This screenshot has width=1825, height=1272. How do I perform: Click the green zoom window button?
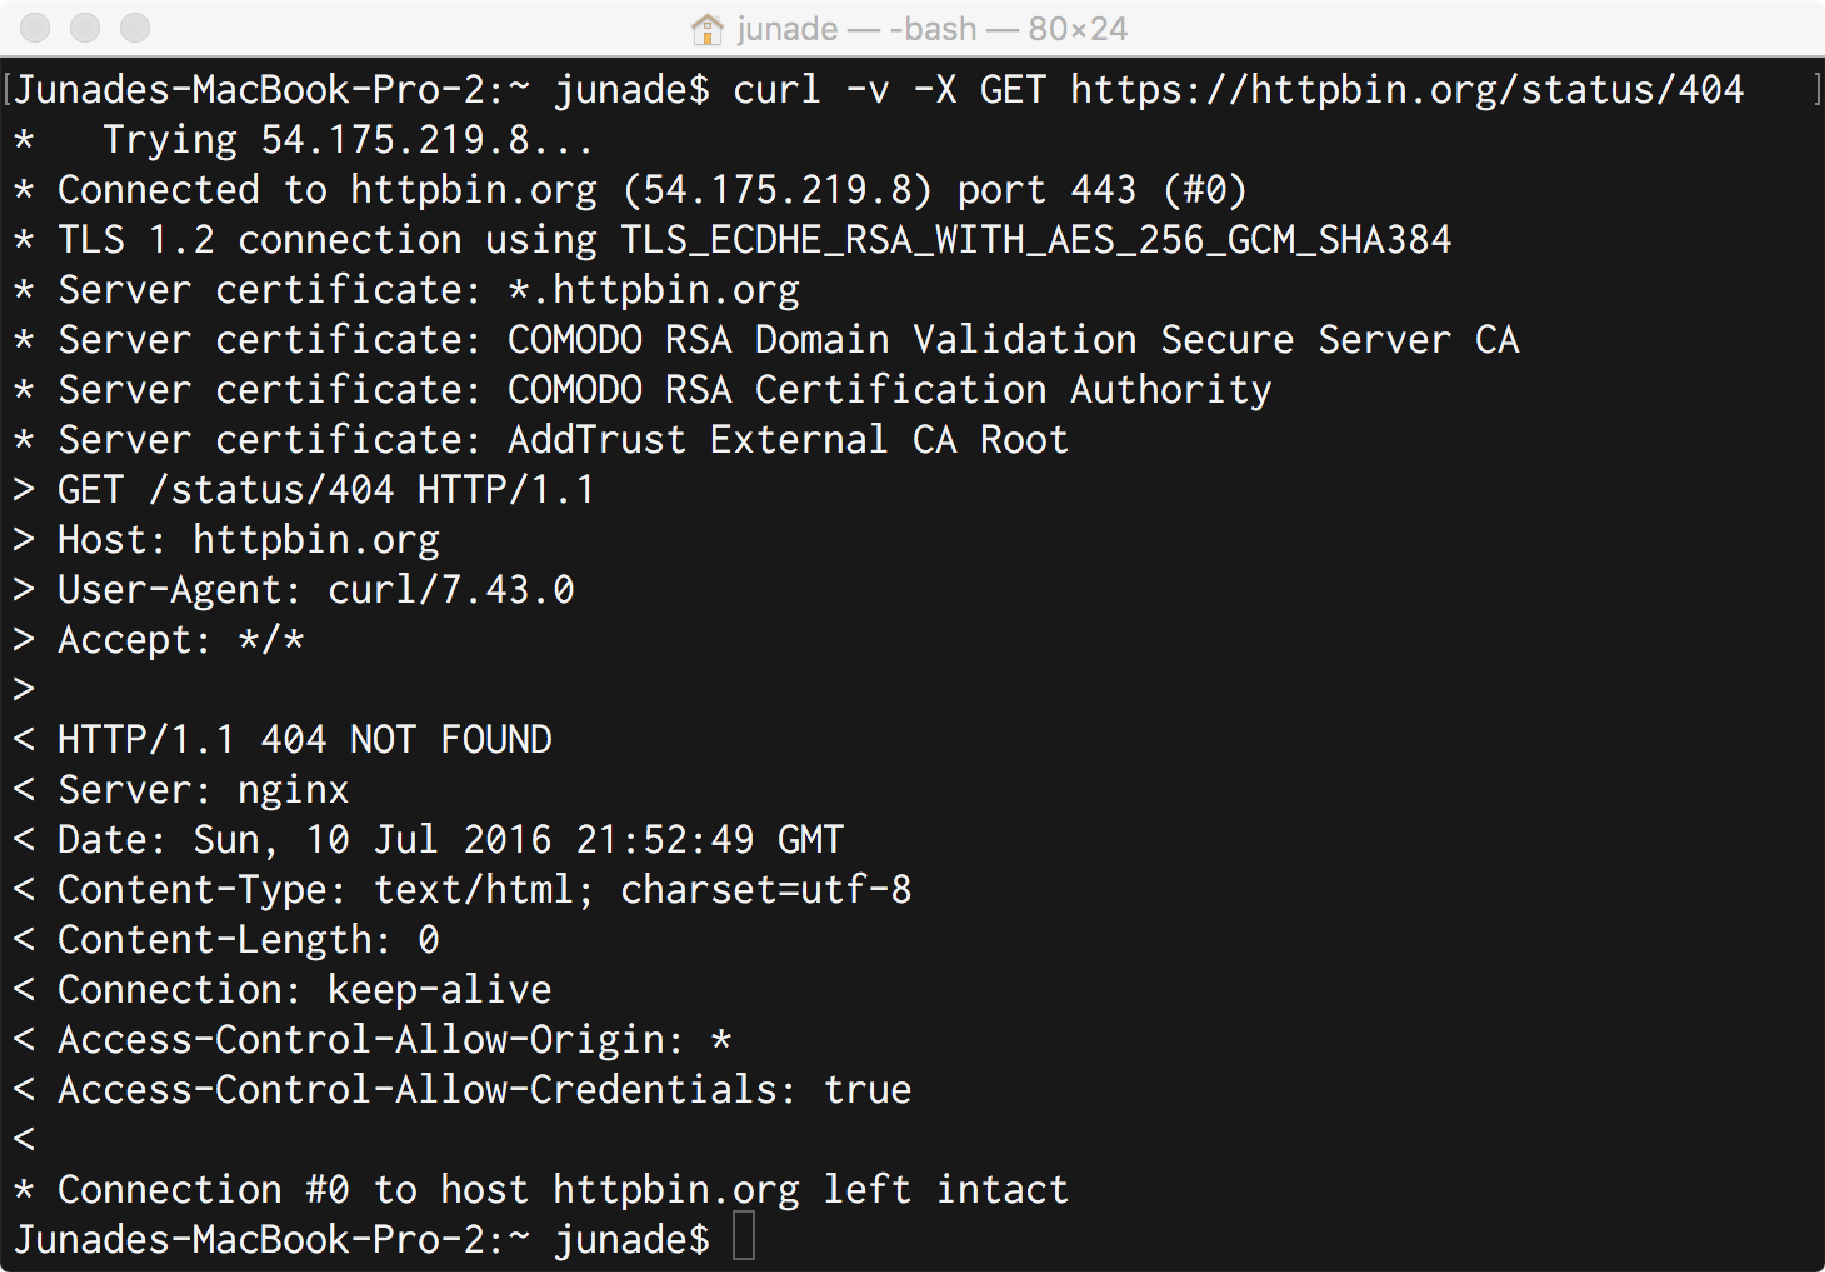[x=135, y=28]
